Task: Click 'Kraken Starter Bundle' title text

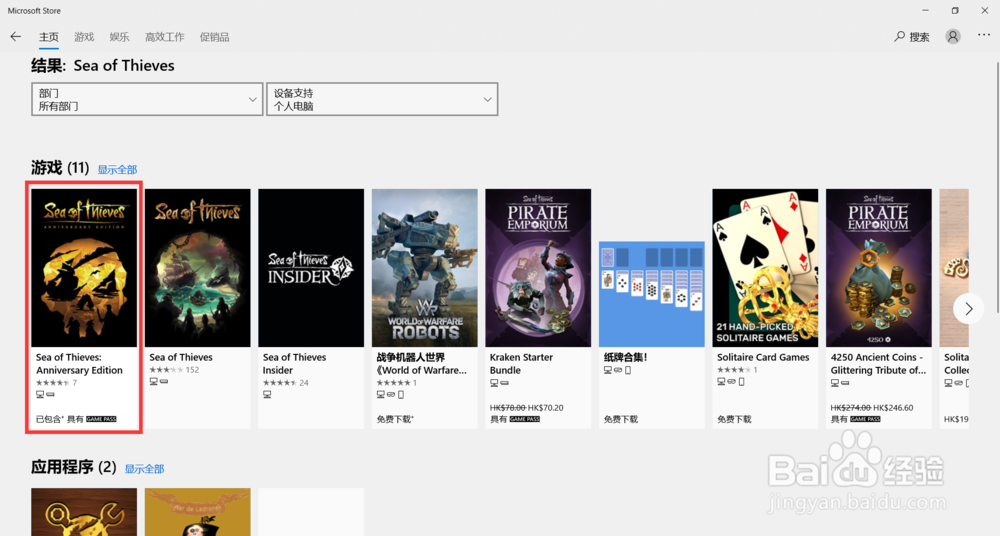Action: click(x=521, y=364)
